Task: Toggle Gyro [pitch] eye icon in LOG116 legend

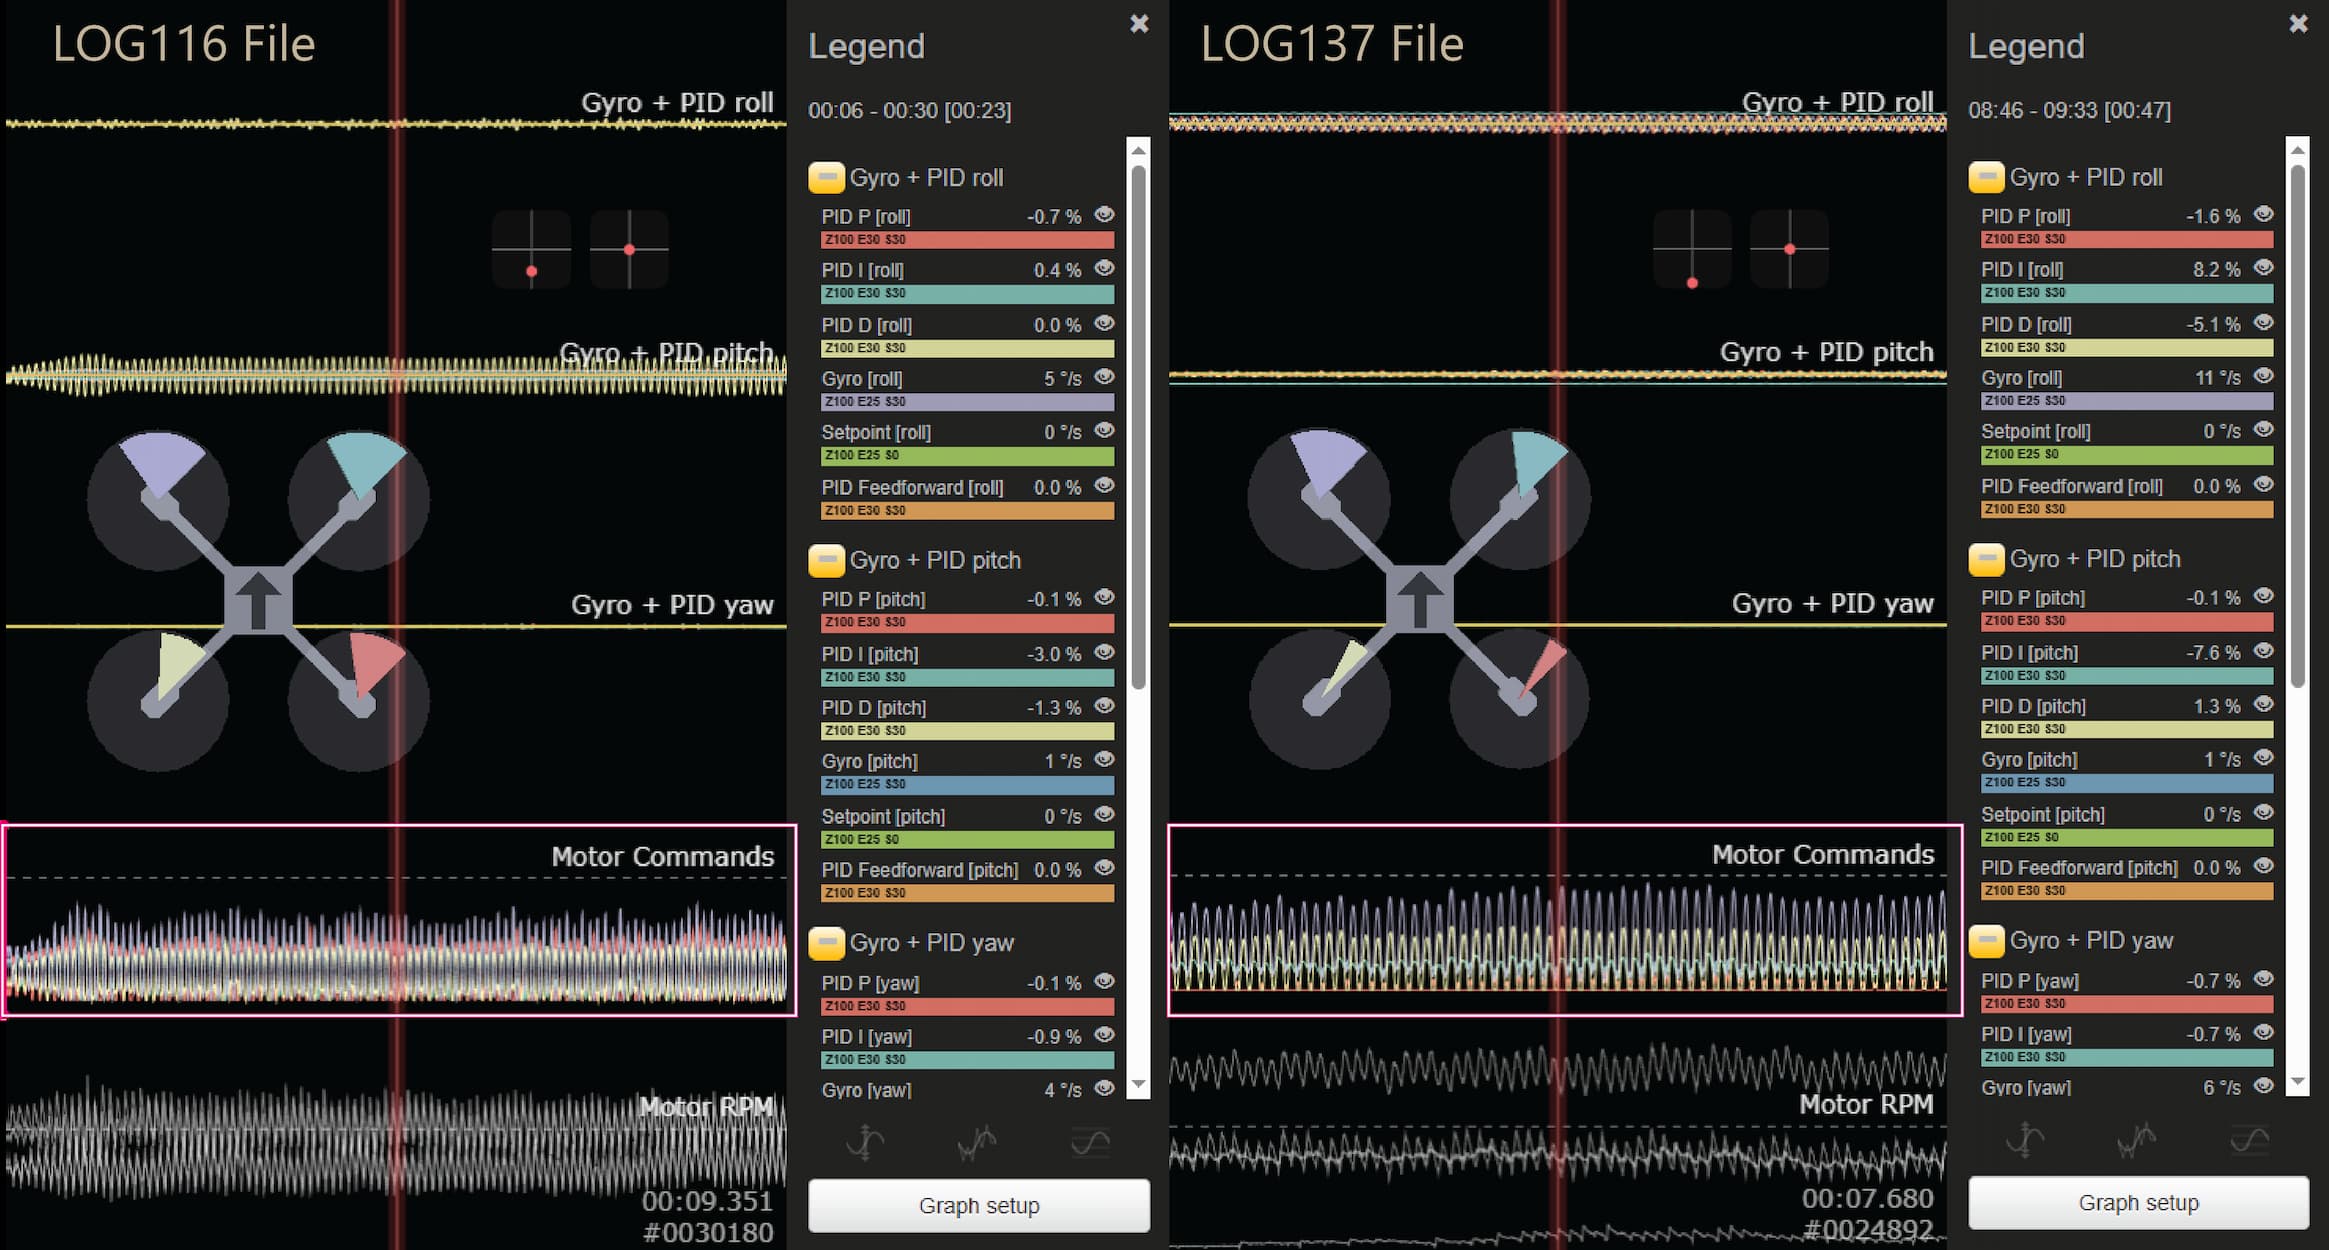Action: pyautogui.click(x=1104, y=760)
